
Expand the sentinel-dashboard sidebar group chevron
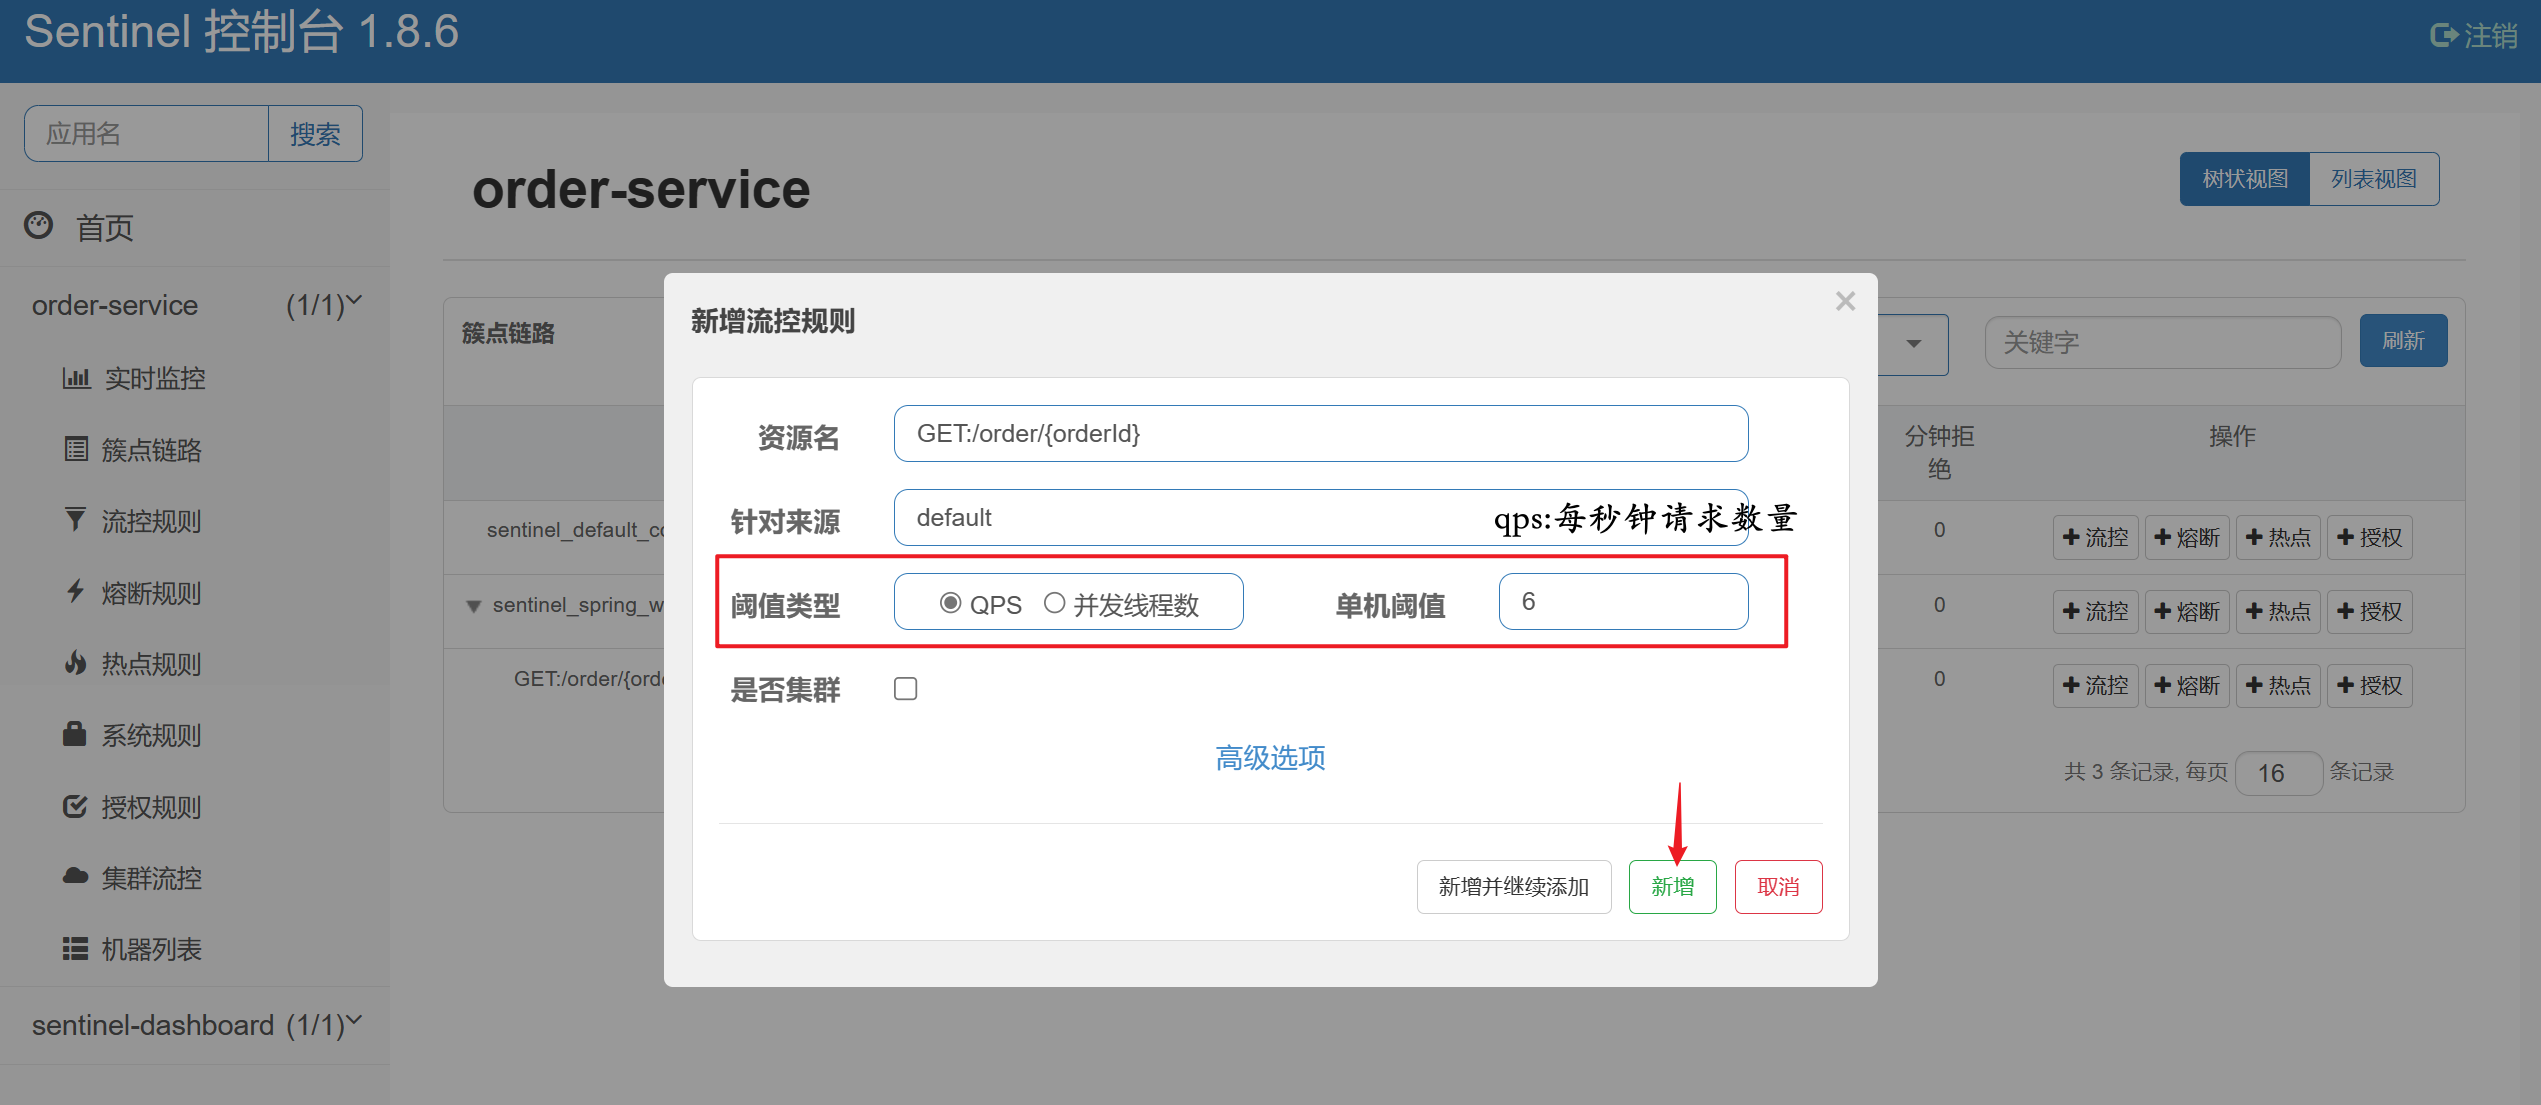click(354, 1020)
